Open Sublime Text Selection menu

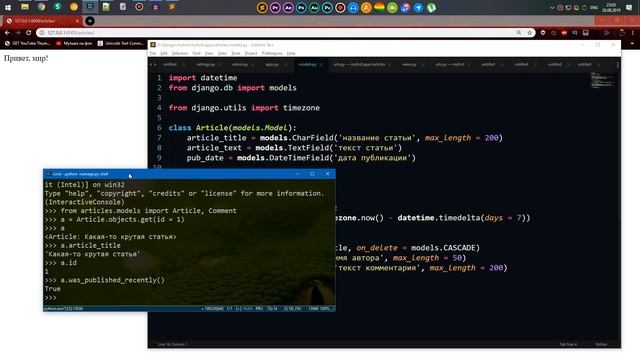pos(180,53)
